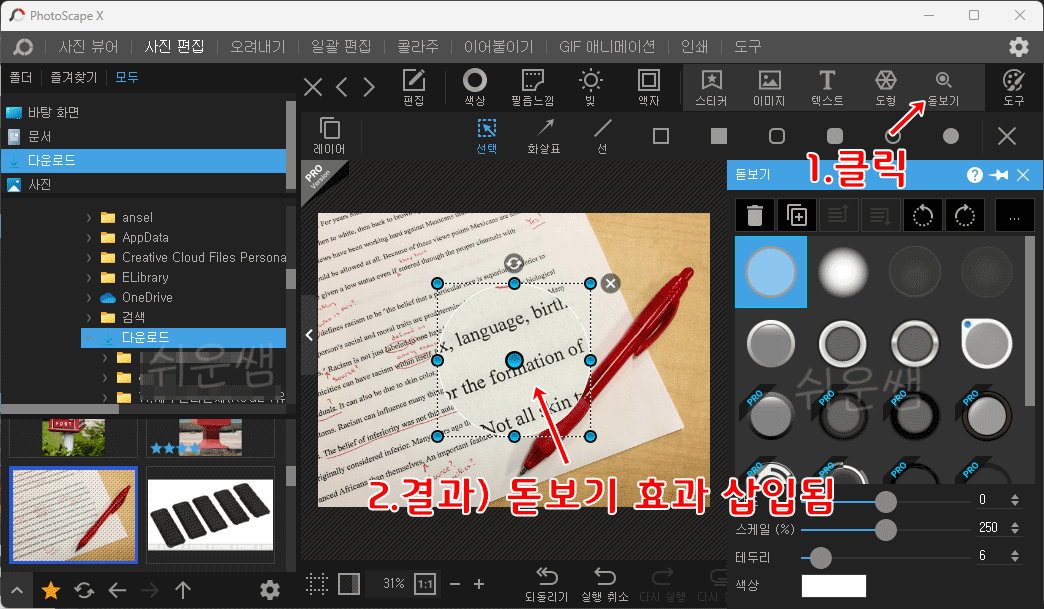Close the 돋보기 panel
Screen dimensions: 1044x609
[1023, 175]
